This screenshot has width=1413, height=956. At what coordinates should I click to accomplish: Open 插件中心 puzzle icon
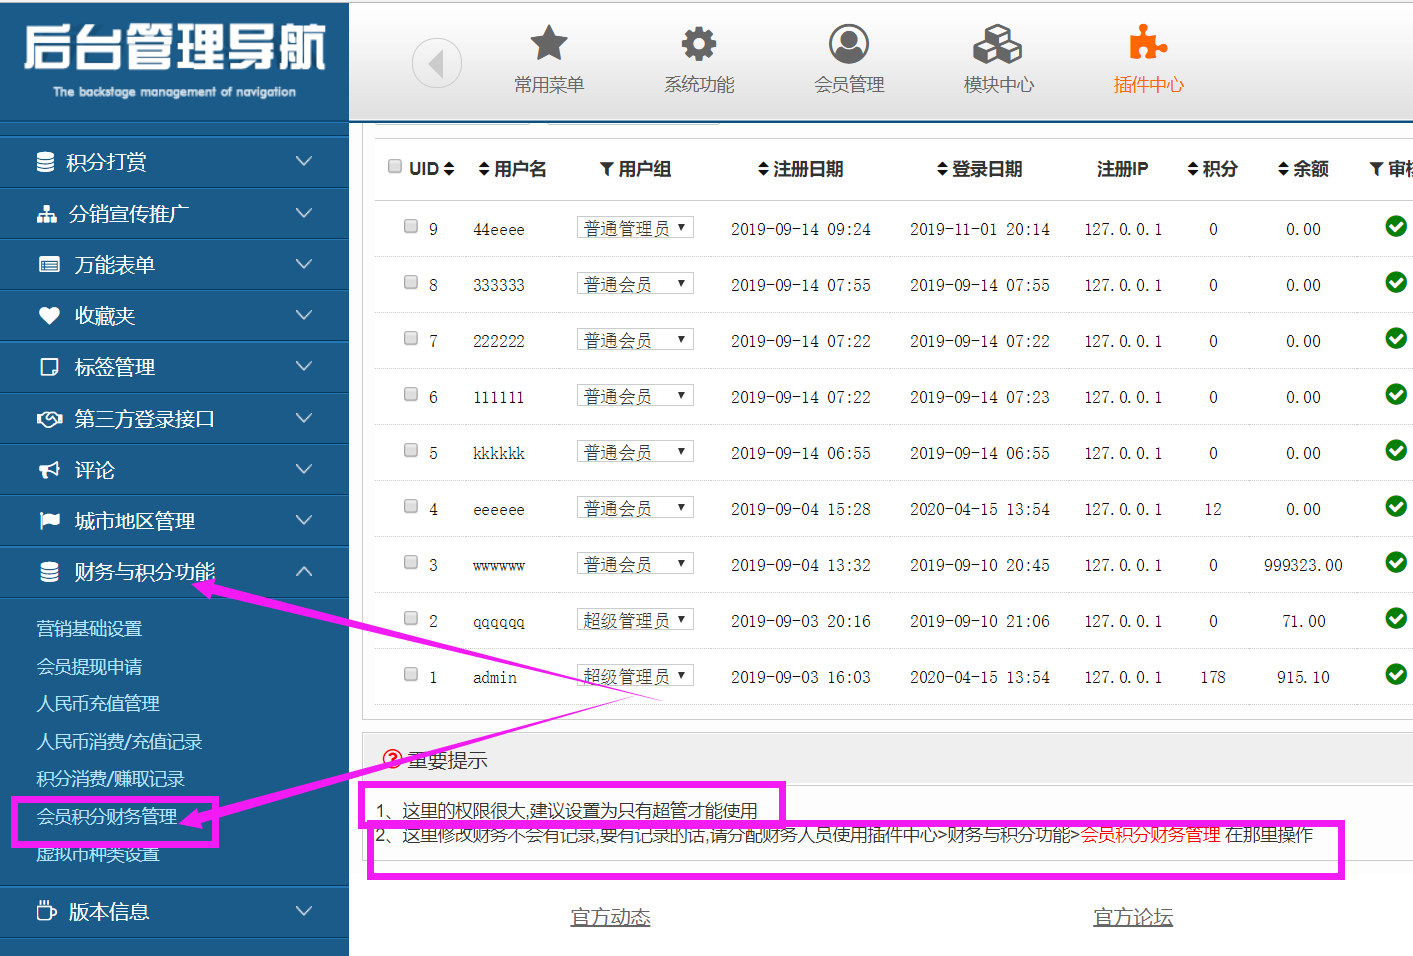1147,44
